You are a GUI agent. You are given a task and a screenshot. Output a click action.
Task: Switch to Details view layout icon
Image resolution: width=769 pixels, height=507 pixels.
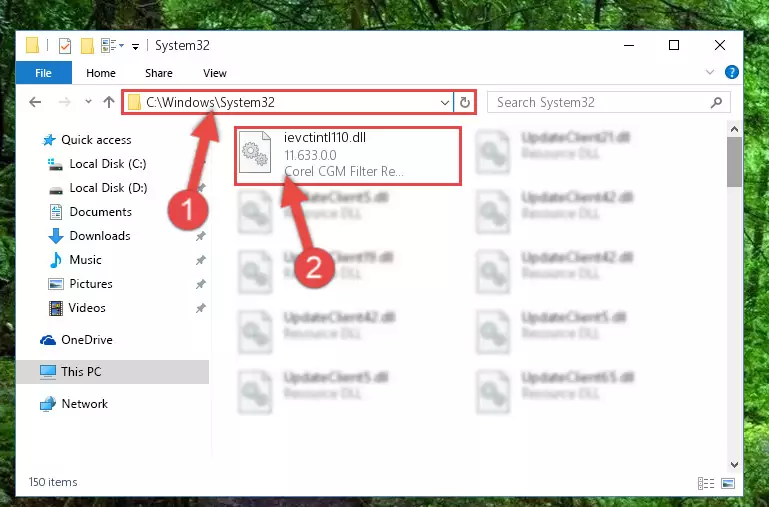coord(706,483)
